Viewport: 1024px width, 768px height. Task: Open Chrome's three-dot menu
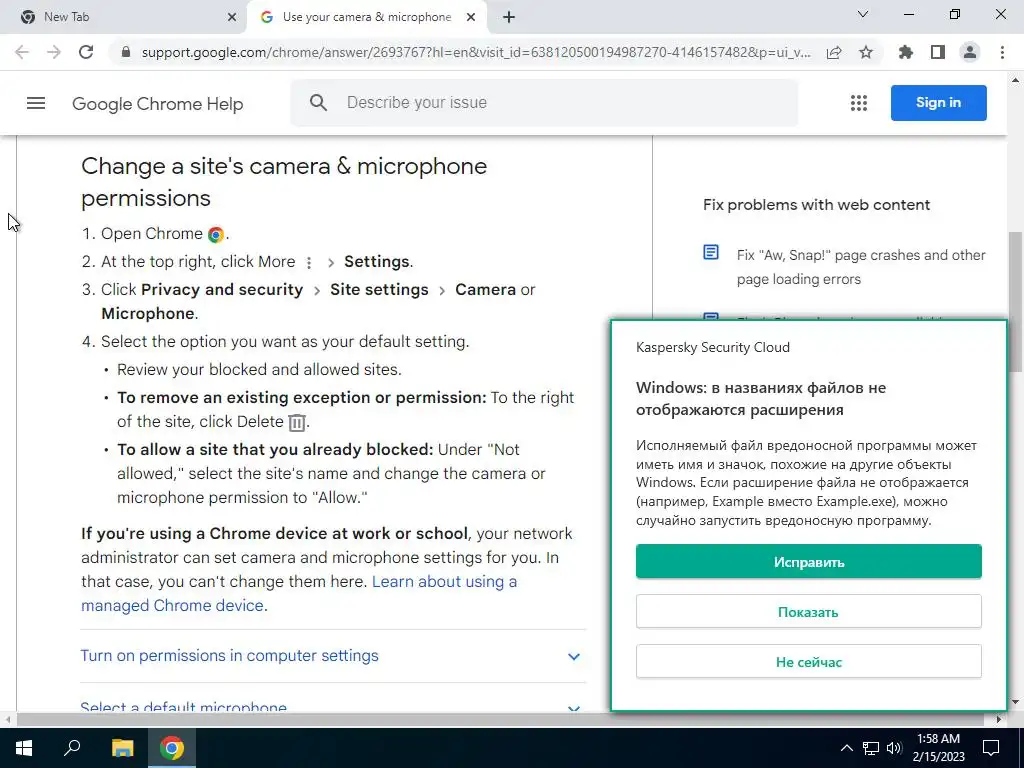click(1002, 52)
